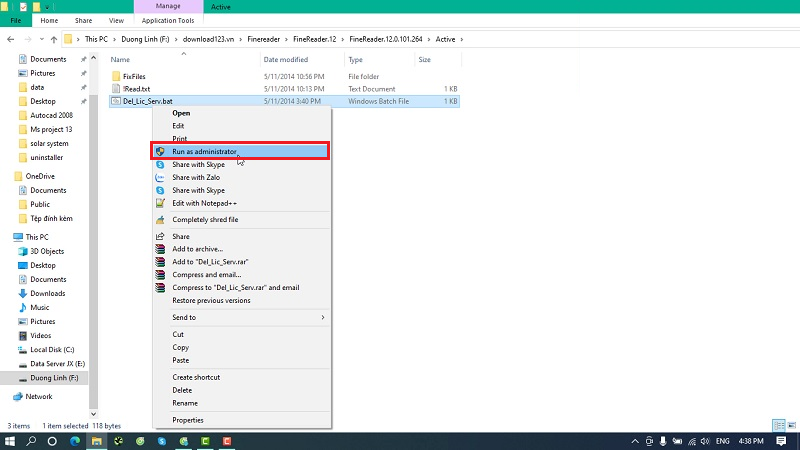800x450 pixels.
Task: Click the Edit with Notepad++ icon
Action: coord(160,203)
